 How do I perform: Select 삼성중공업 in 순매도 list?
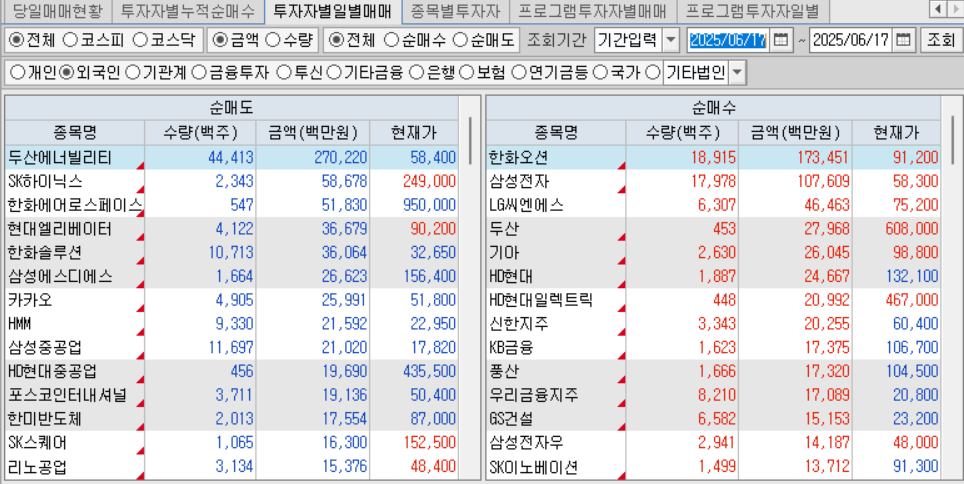pos(231,347)
